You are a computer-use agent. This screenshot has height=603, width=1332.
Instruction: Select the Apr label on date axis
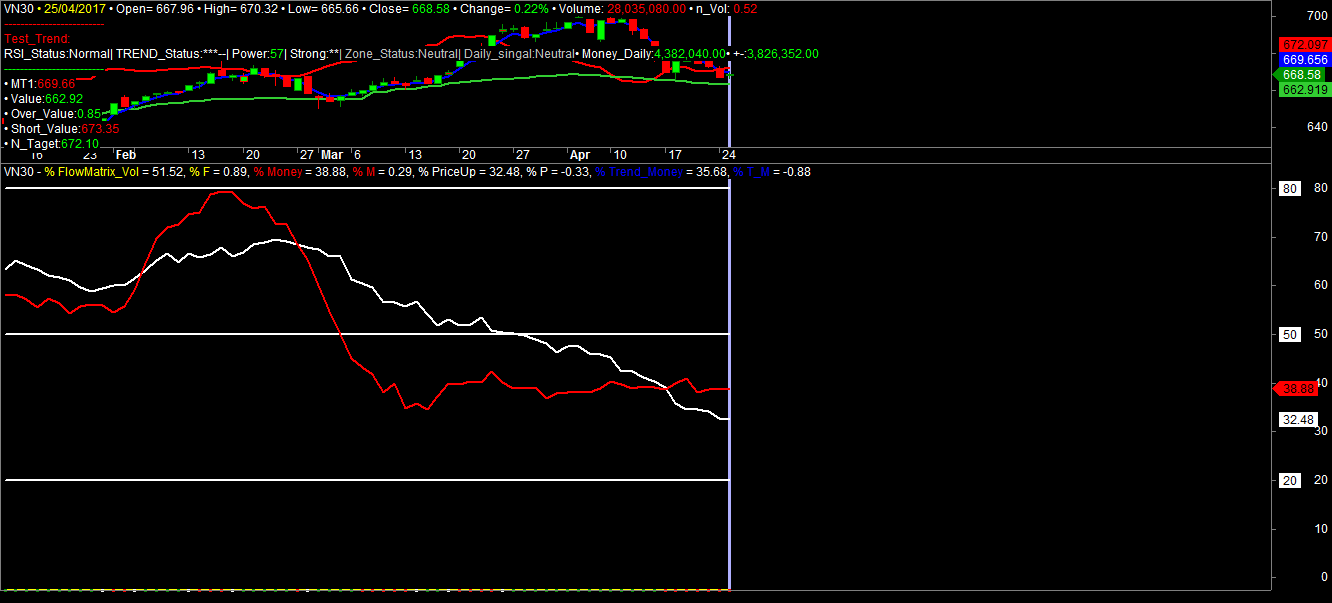tap(580, 155)
